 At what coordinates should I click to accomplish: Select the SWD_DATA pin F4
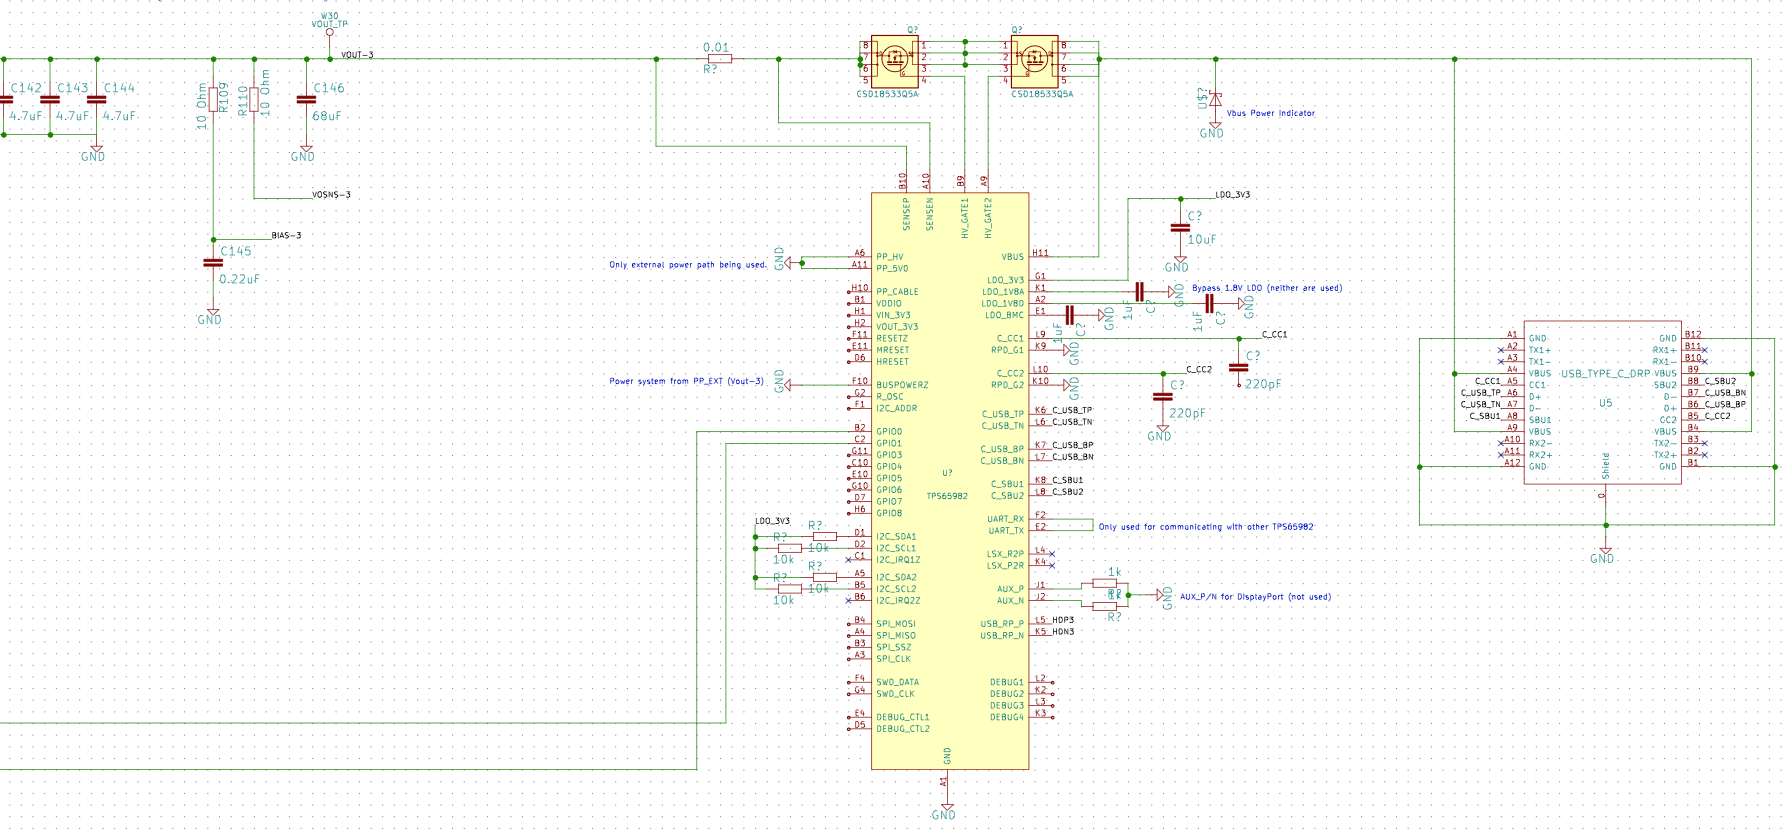tap(859, 680)
